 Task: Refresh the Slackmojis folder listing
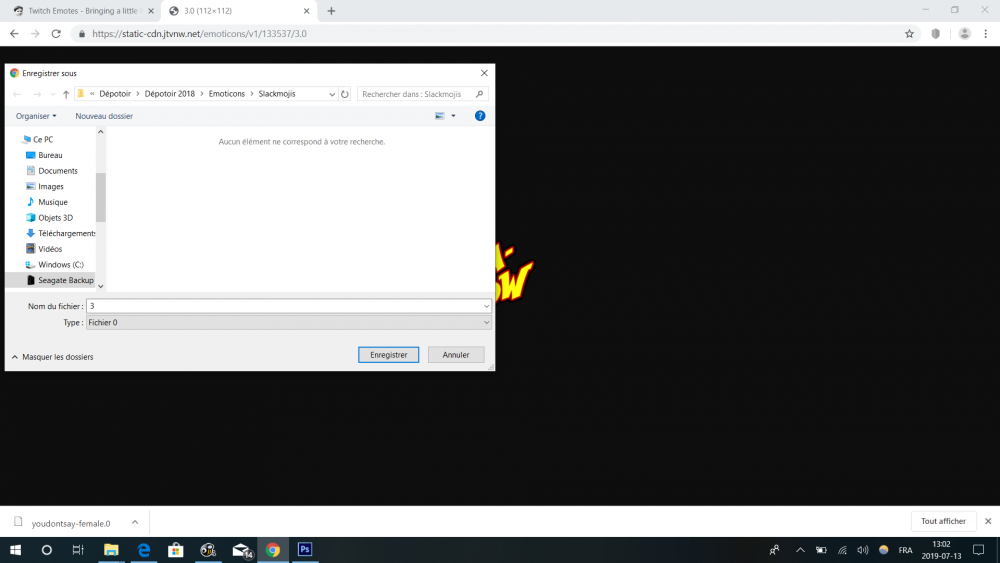[x=345, y=94]
